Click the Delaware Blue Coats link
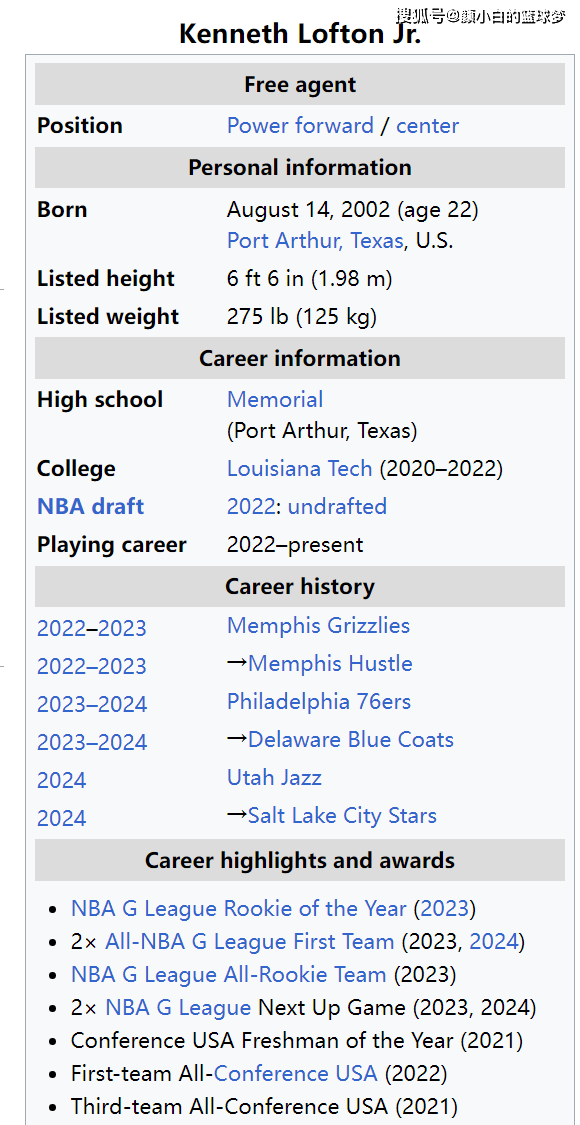580x1125 pixels. 351,739
